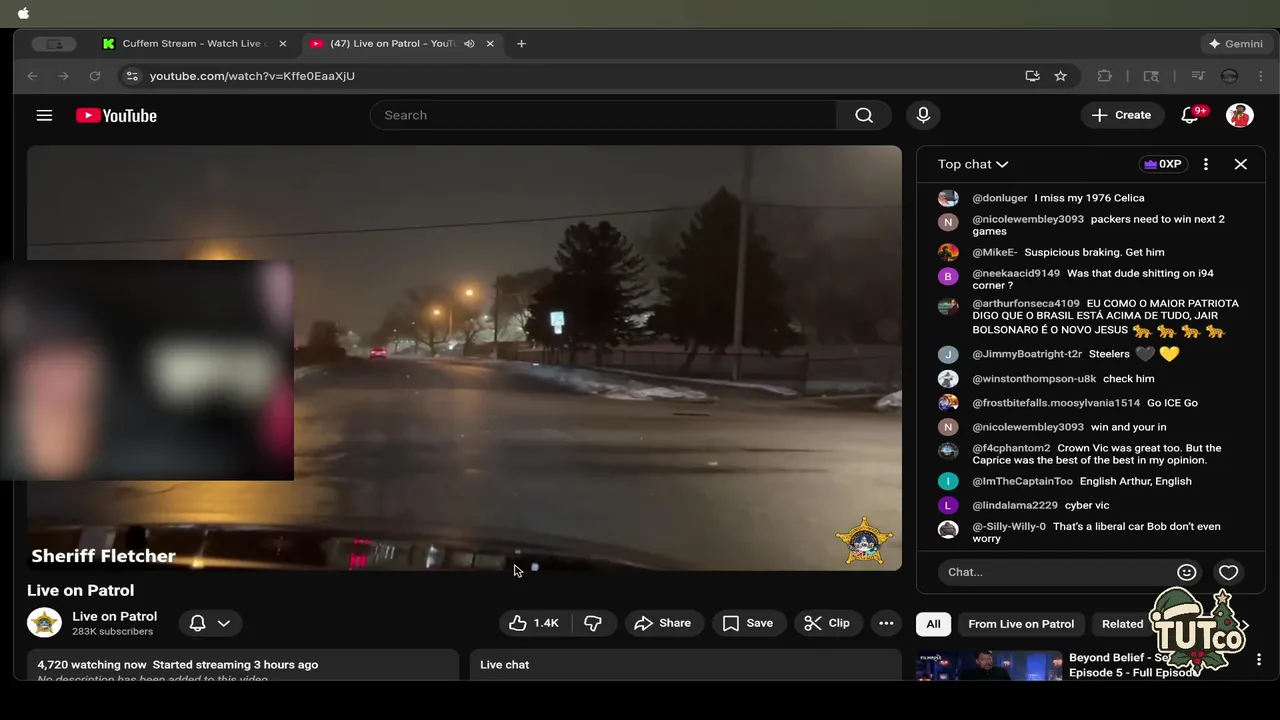
Task: Click the video player
Action: click(x=464, y=358)
